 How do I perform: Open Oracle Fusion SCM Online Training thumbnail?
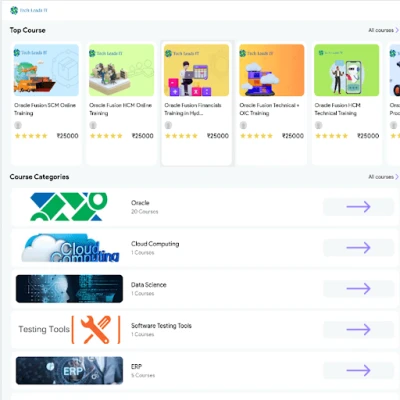point(46,70)
